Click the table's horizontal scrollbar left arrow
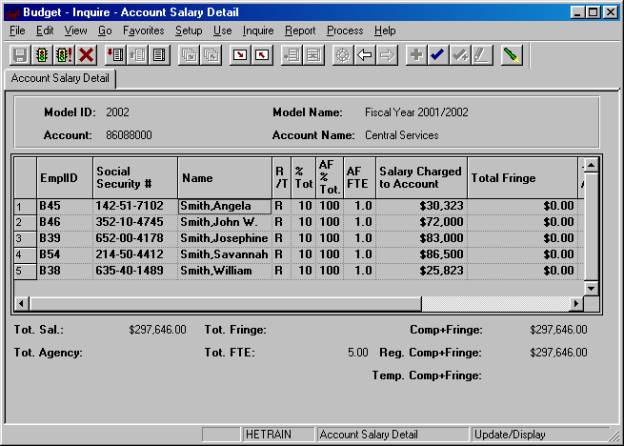This screenshot has width=624, height=446. [22, 303]
